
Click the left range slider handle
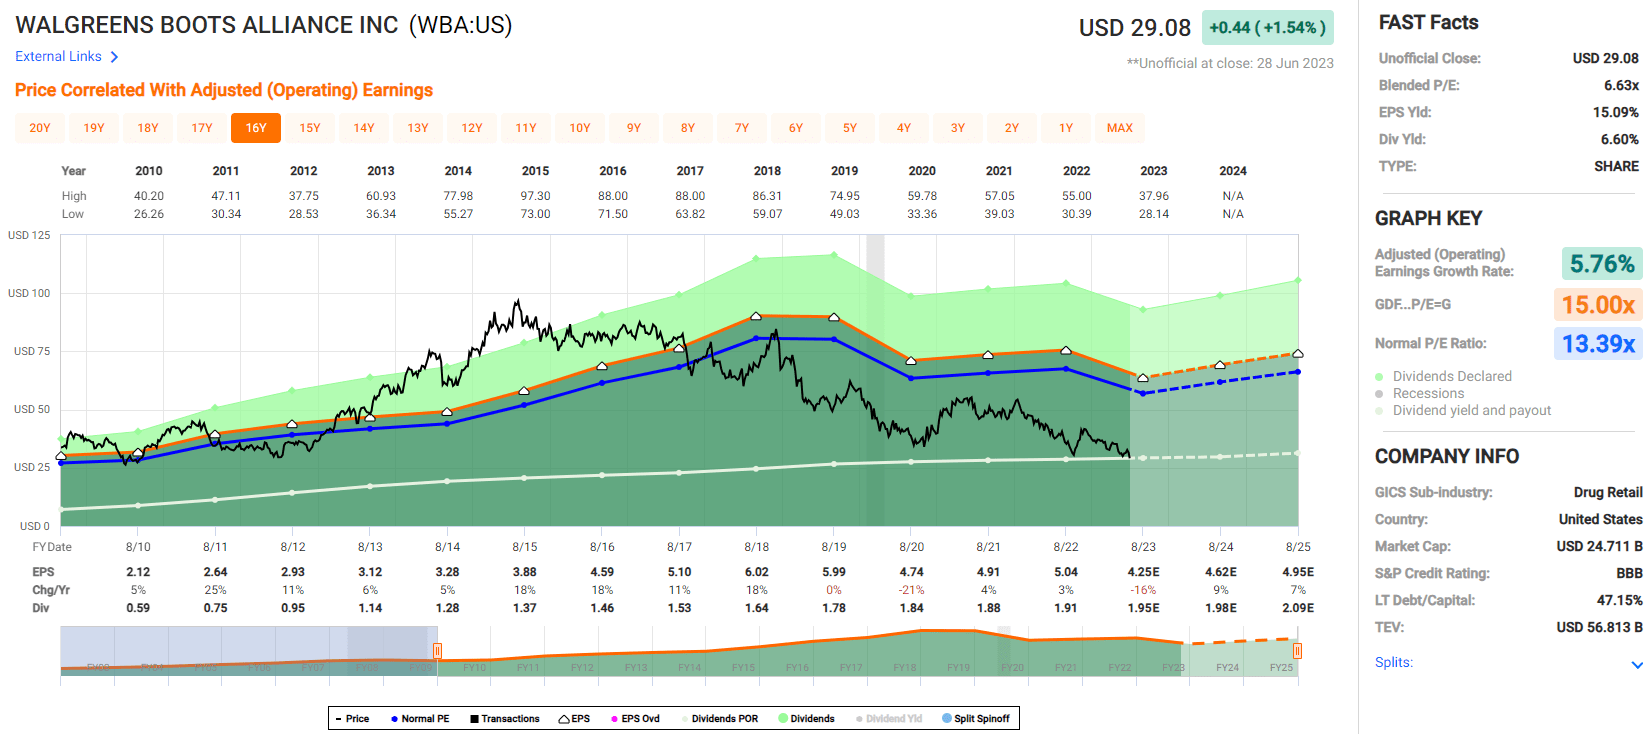coord(437,651)
